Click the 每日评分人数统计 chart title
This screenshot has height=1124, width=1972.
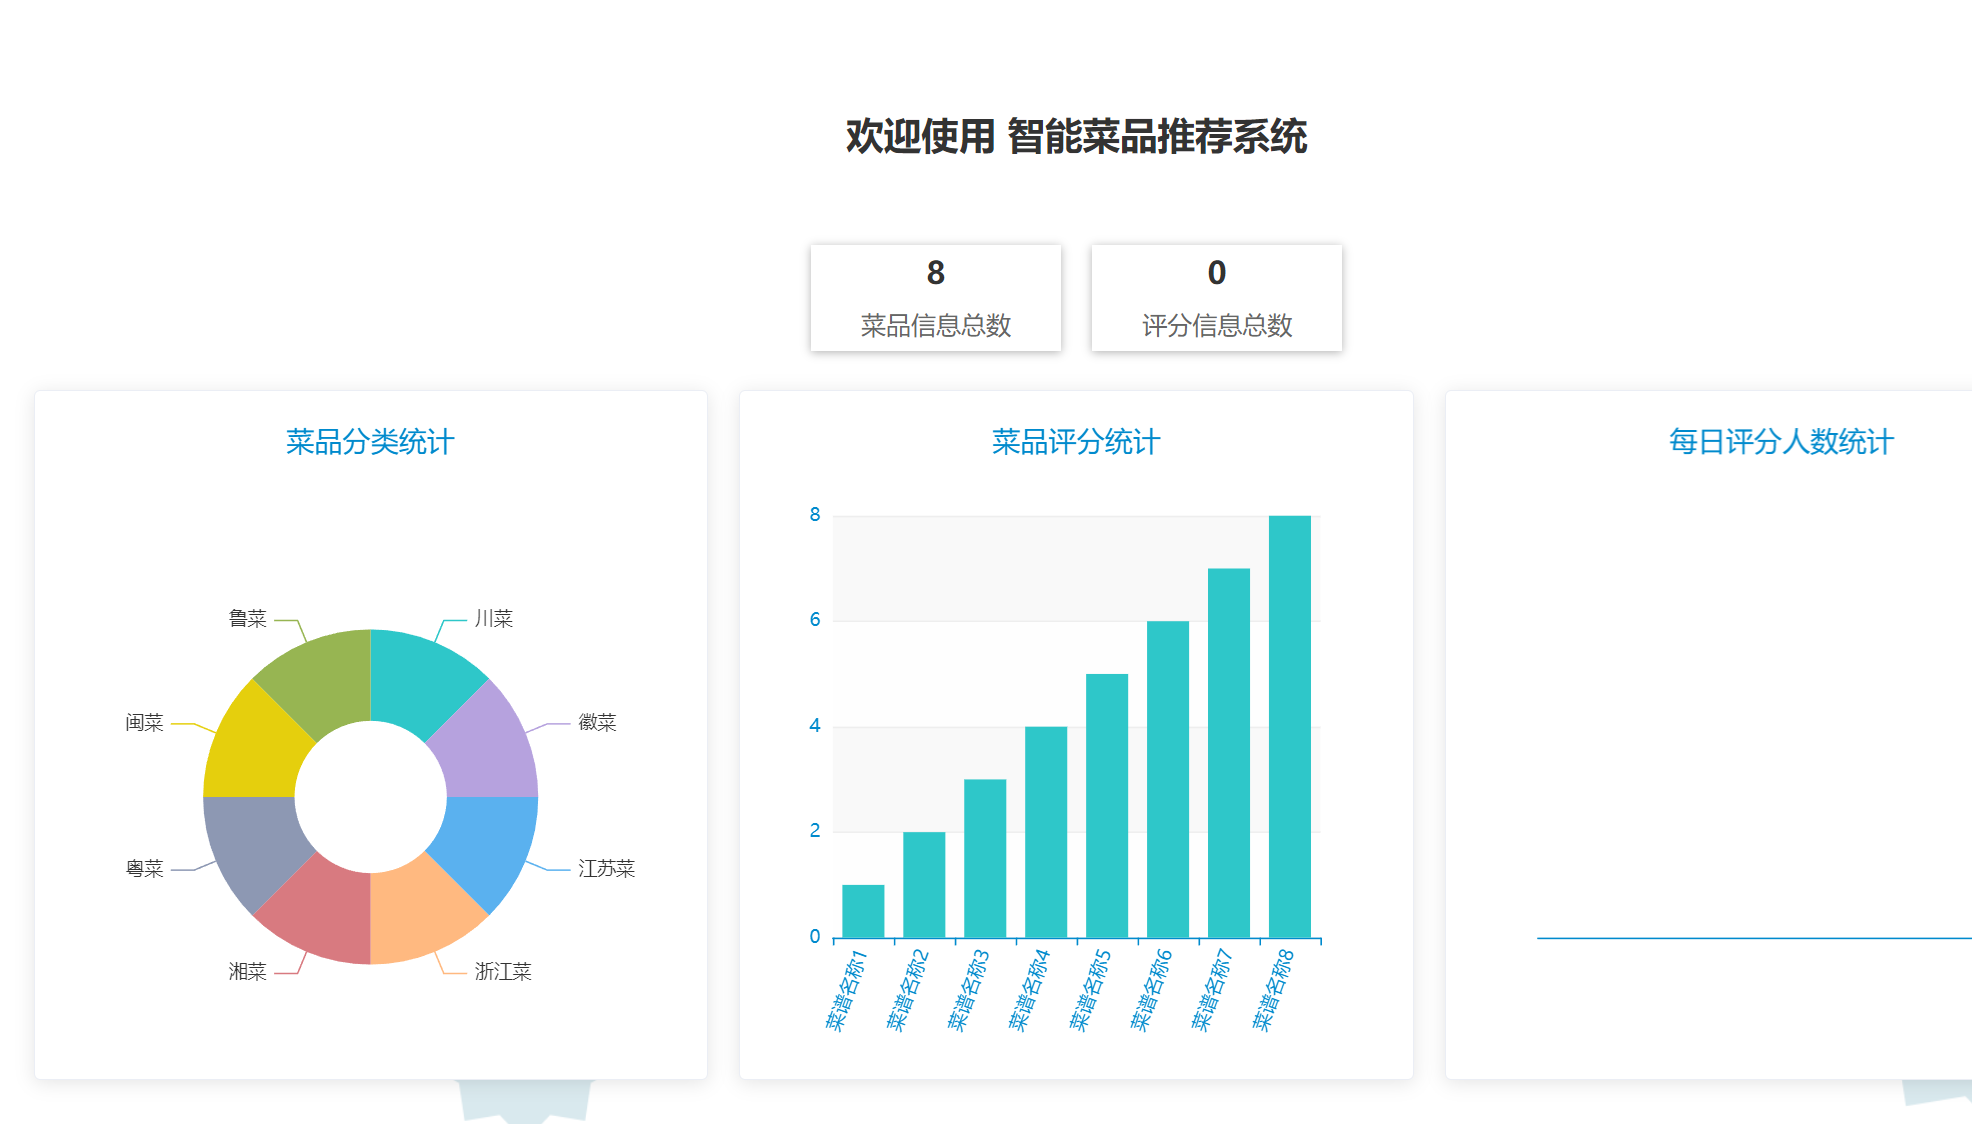click(1781, 441)
